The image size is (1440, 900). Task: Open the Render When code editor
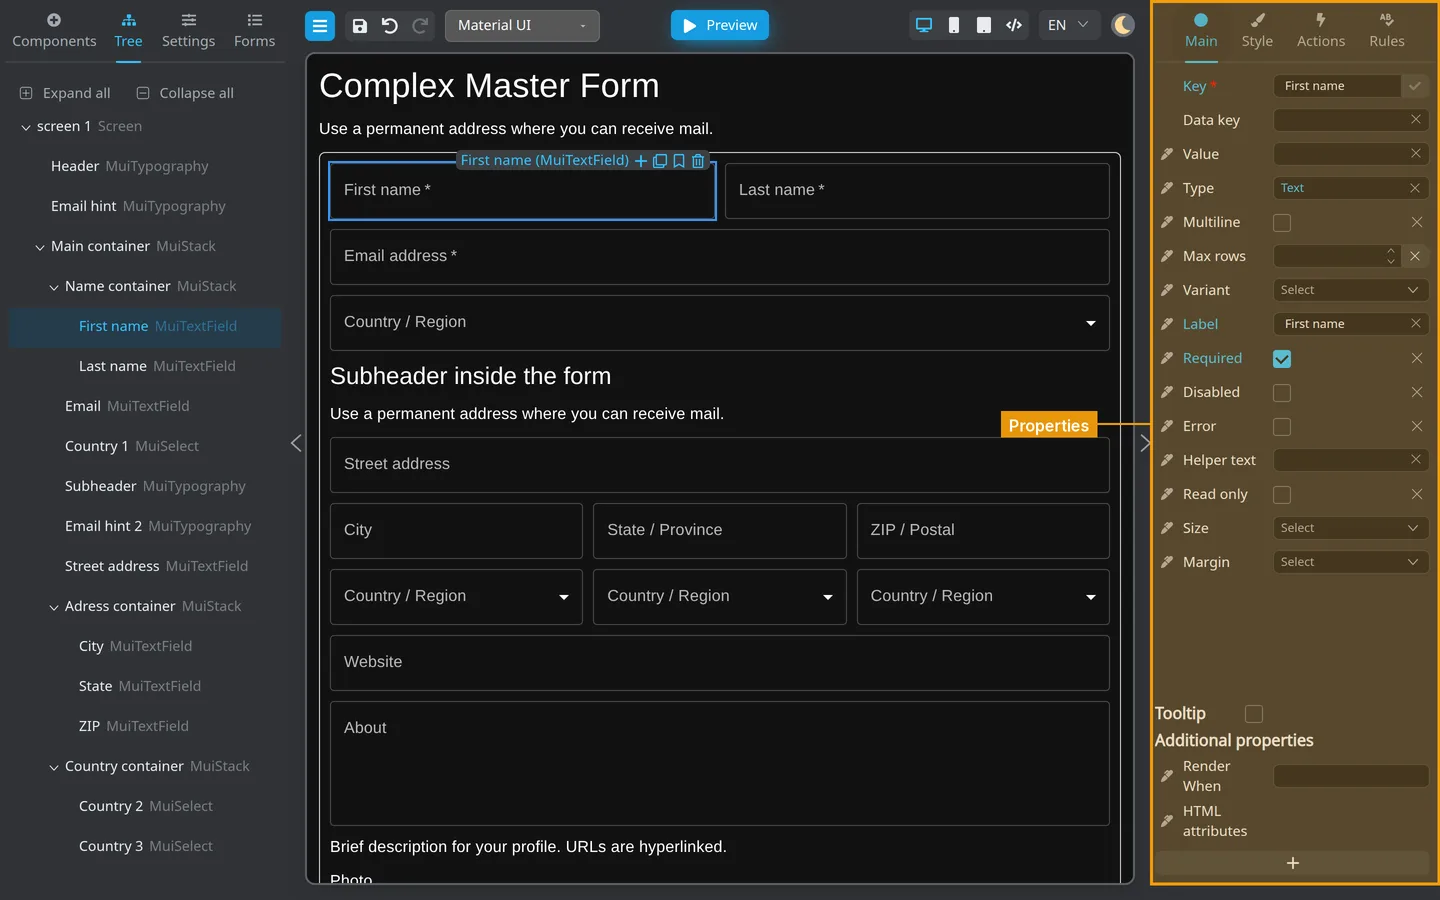[1167, 776]
